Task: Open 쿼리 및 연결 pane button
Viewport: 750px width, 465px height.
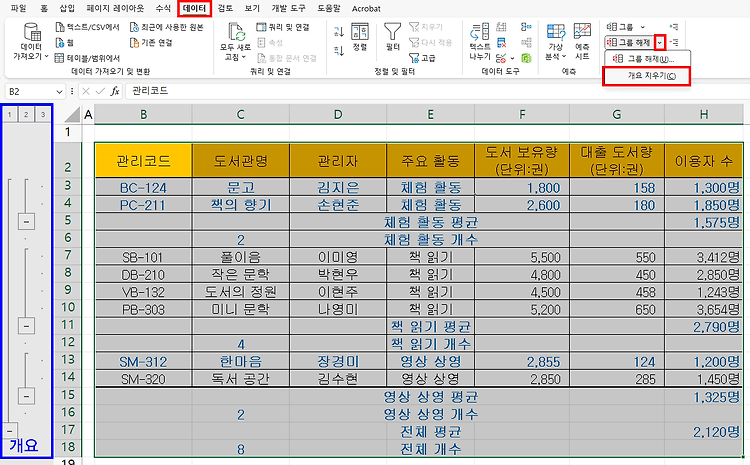Action: pos(283,27)
